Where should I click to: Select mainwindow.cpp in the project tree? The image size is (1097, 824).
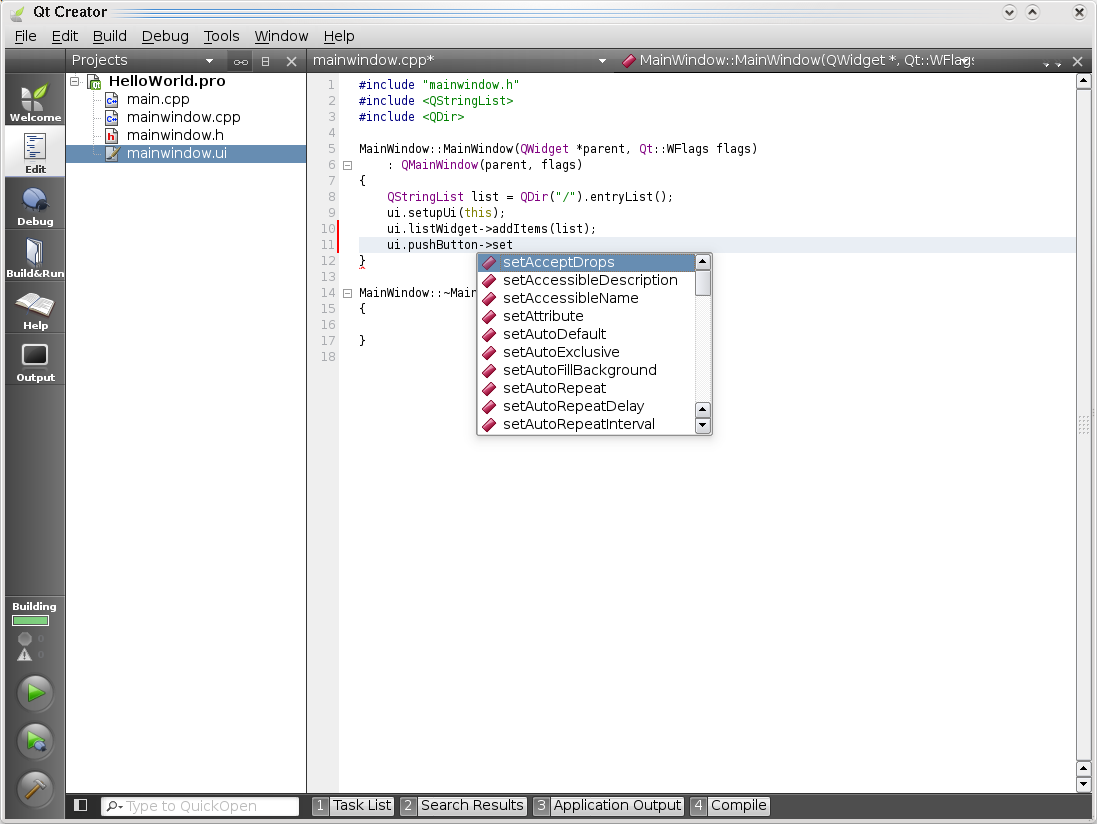pyautogui.click(x=183, y=118)
